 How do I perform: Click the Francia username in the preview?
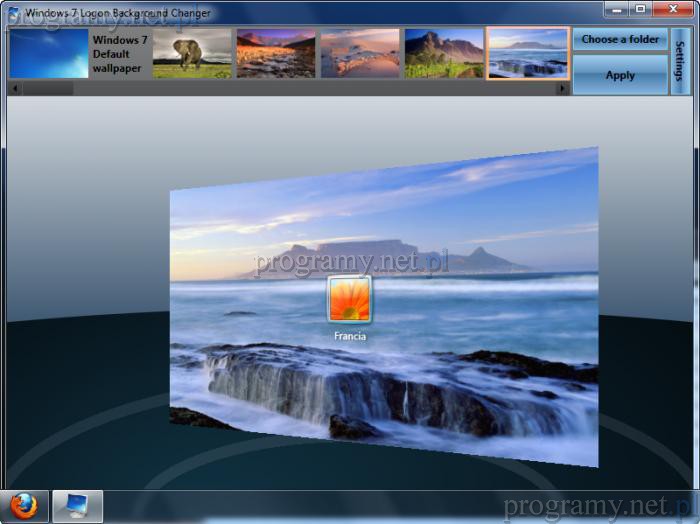click(350, 337)
